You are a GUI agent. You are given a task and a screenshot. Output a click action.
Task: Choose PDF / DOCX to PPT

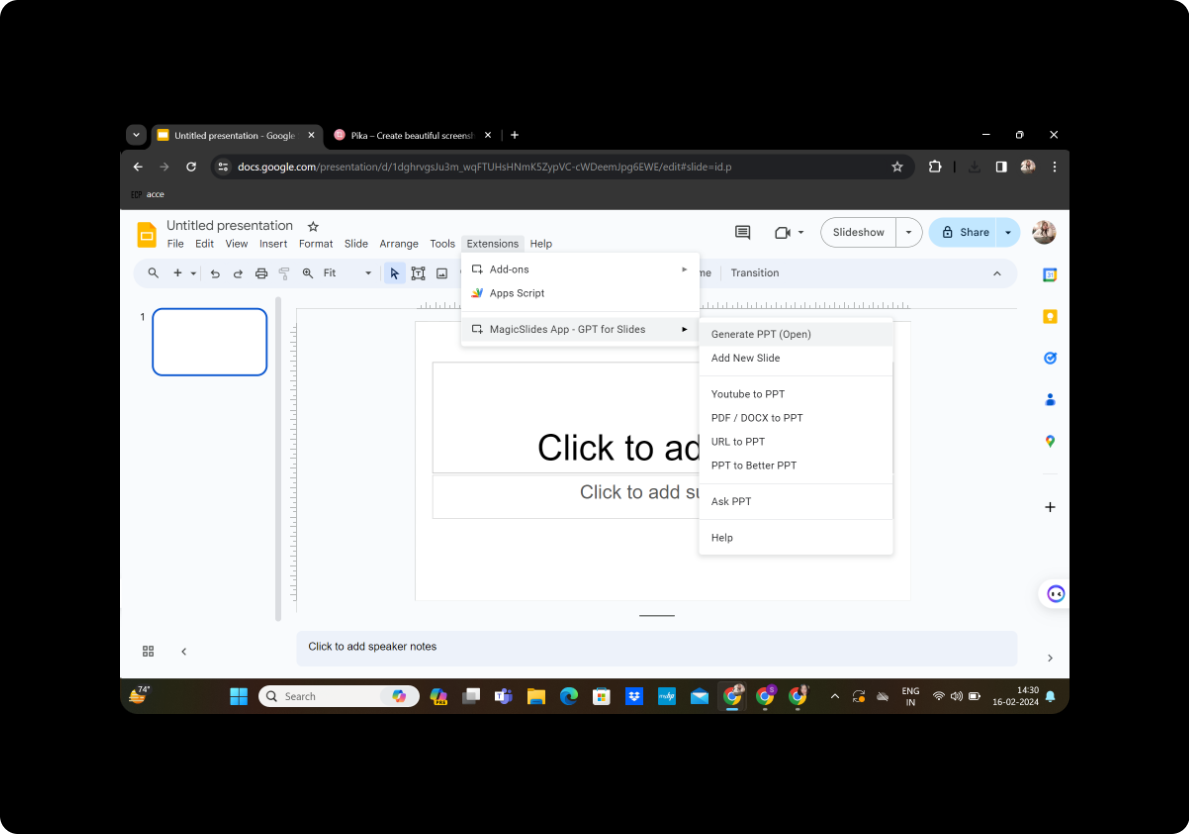coord(795,418)
